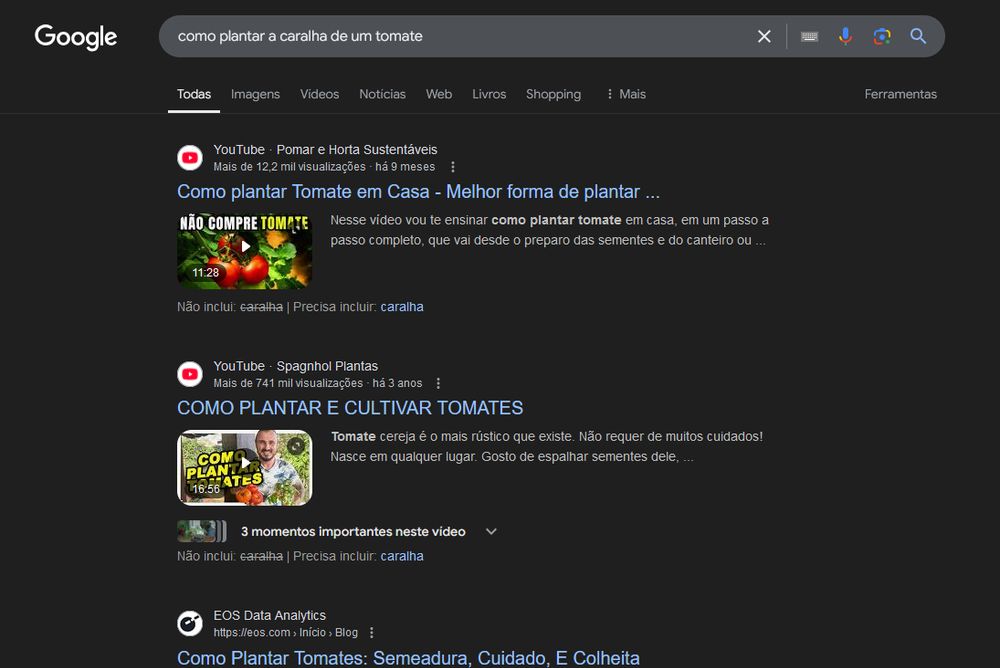This screenshot has height=668, width=1000.
Task: Switch to the Notícias tab
Action: tap(382, 94)
